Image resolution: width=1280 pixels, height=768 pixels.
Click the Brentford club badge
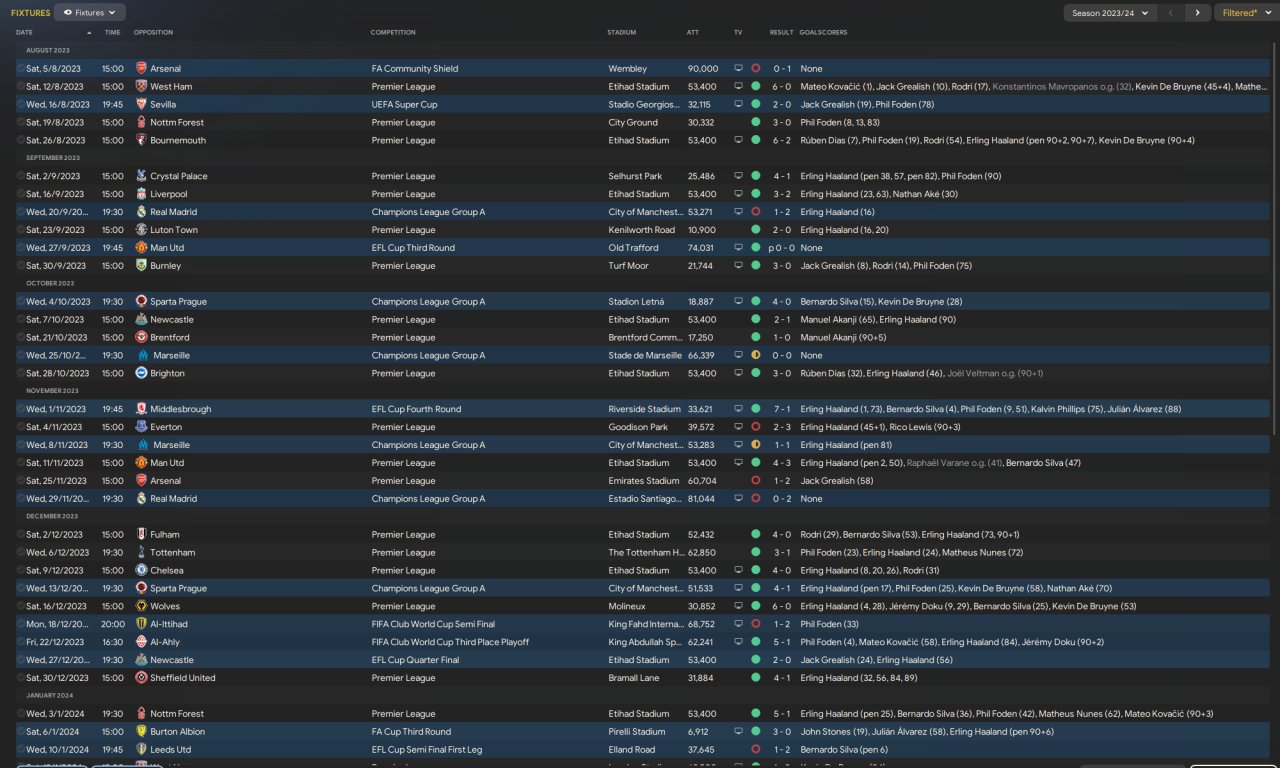coord(141,338)
